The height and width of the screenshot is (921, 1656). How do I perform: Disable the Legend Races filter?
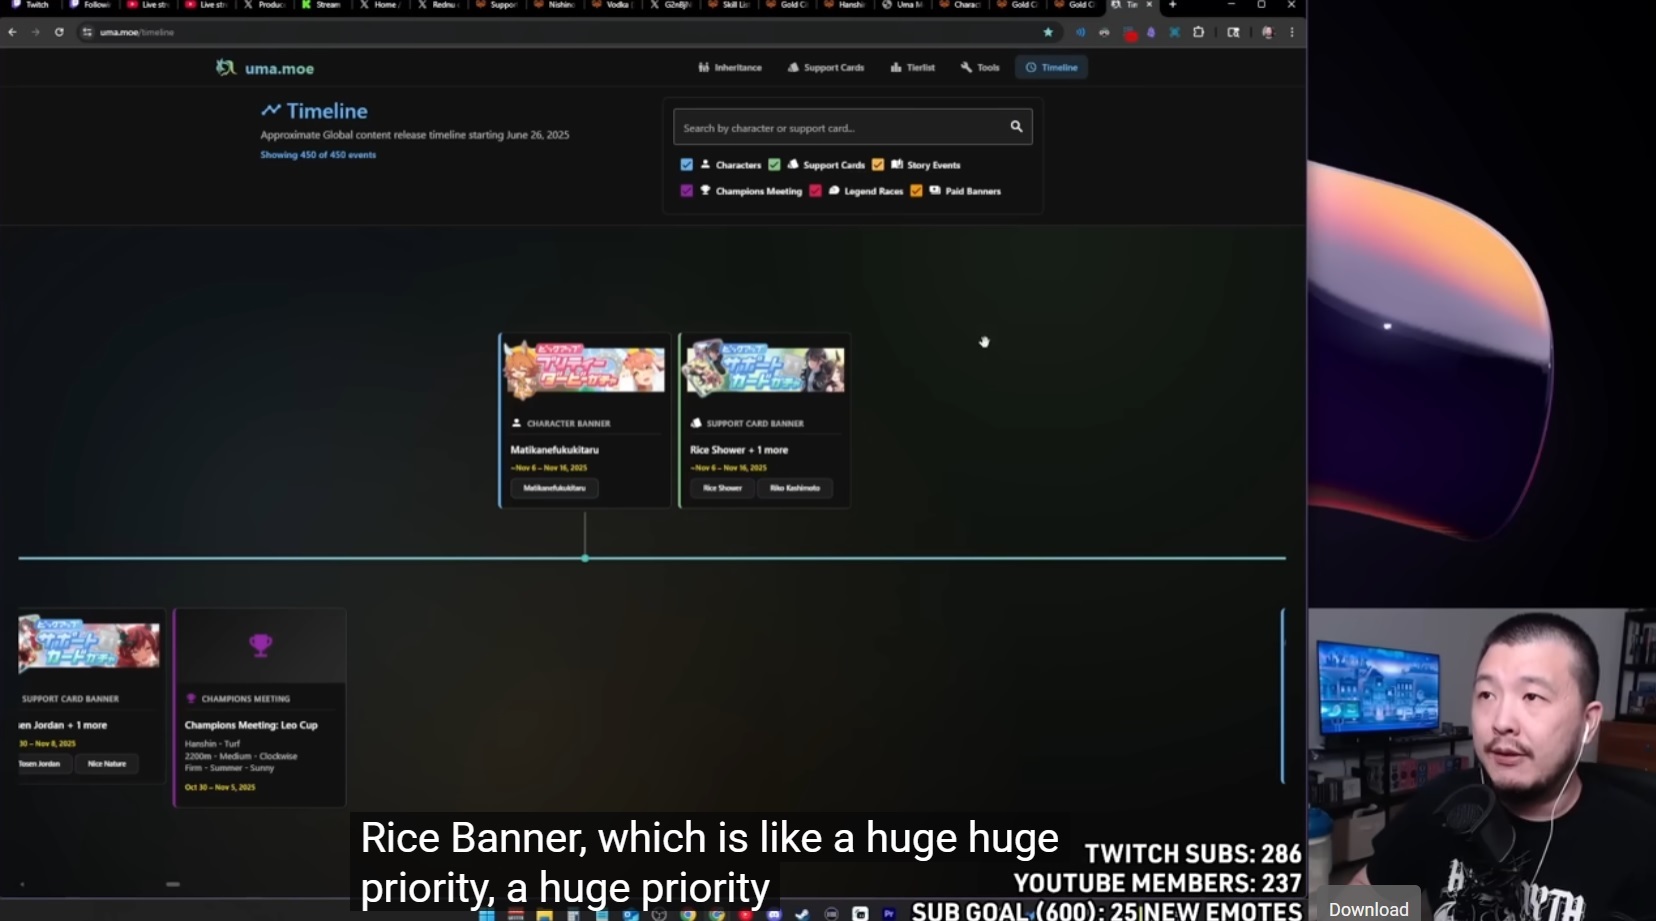click(x=815, y=191)
